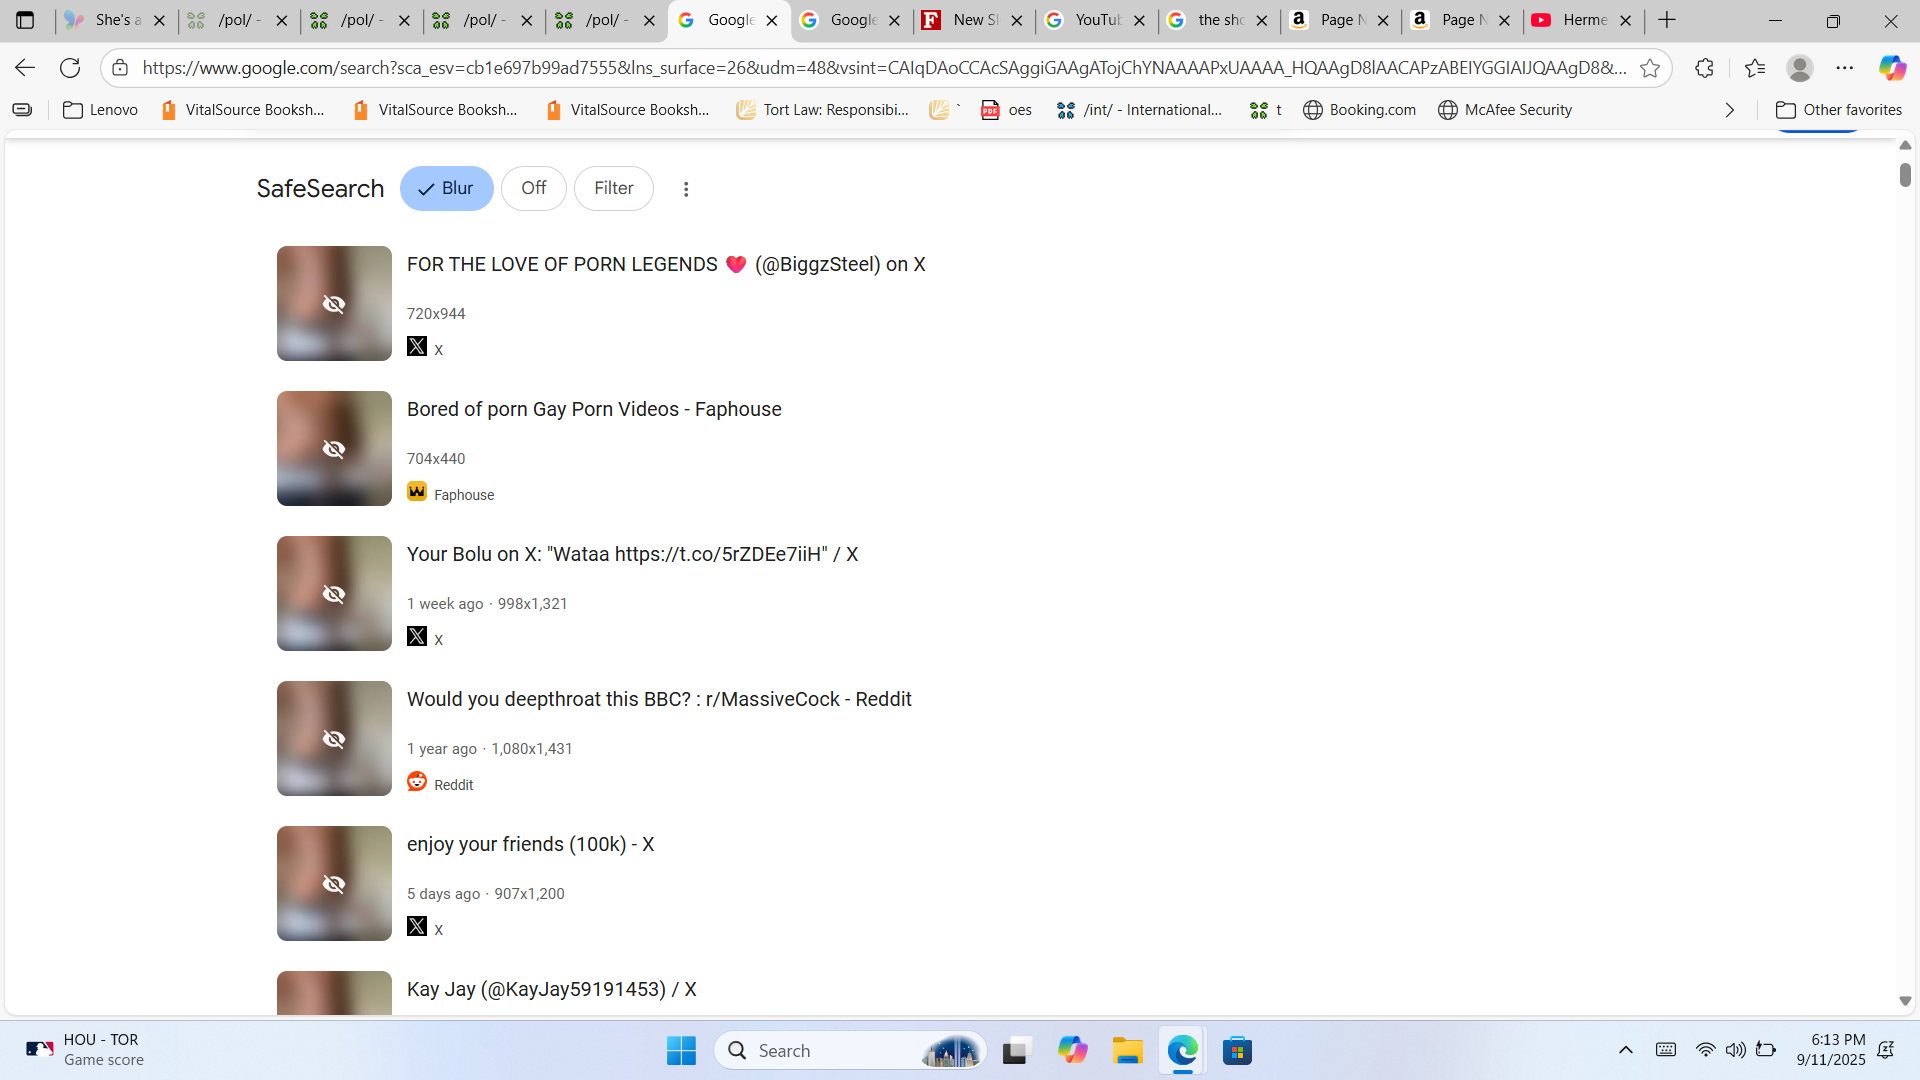Open SafeSearch more options three-dot menu
This screenshot has height=1080, width=1920.
(x=686, y=189)
